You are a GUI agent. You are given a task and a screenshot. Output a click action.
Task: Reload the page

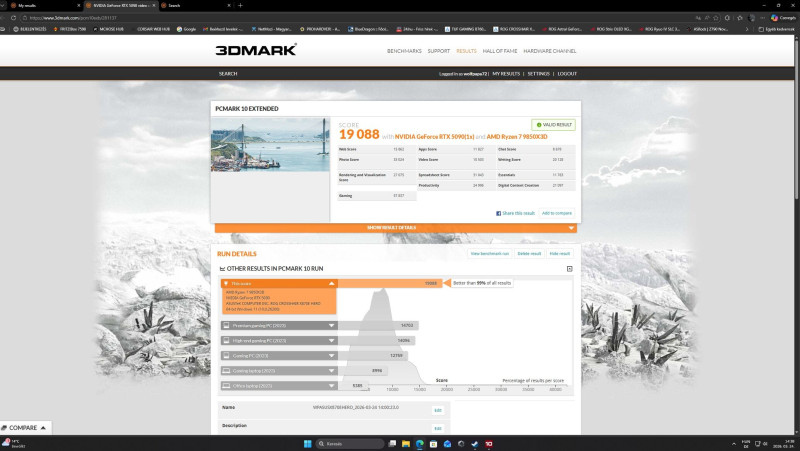pyautogui.click(x=13, y=18)
